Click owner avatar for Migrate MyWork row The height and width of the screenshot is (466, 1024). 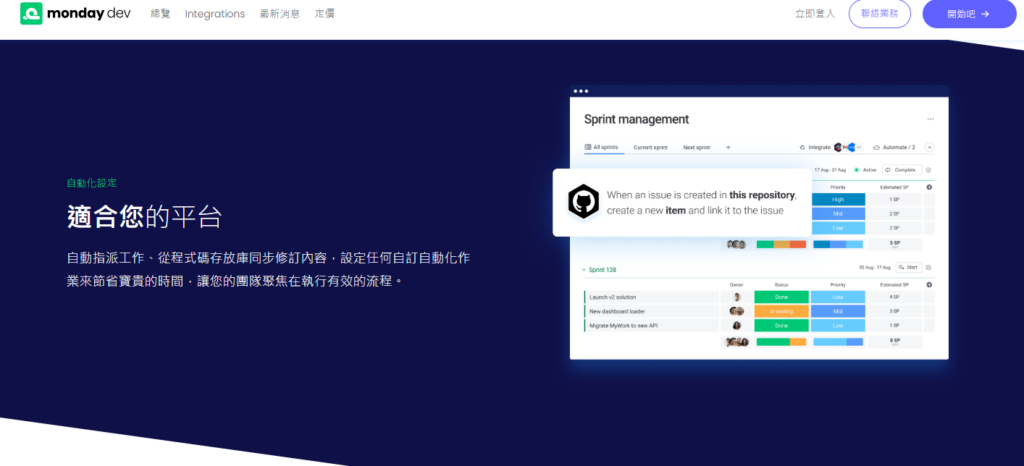click(737, 325)
